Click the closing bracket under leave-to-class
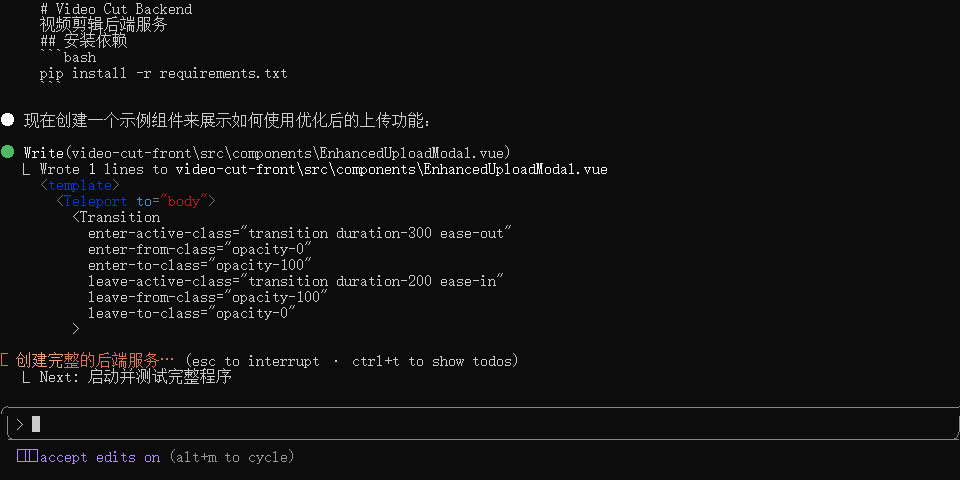The width and height of the screenshot is (960, 480). (x=76, y=329)
